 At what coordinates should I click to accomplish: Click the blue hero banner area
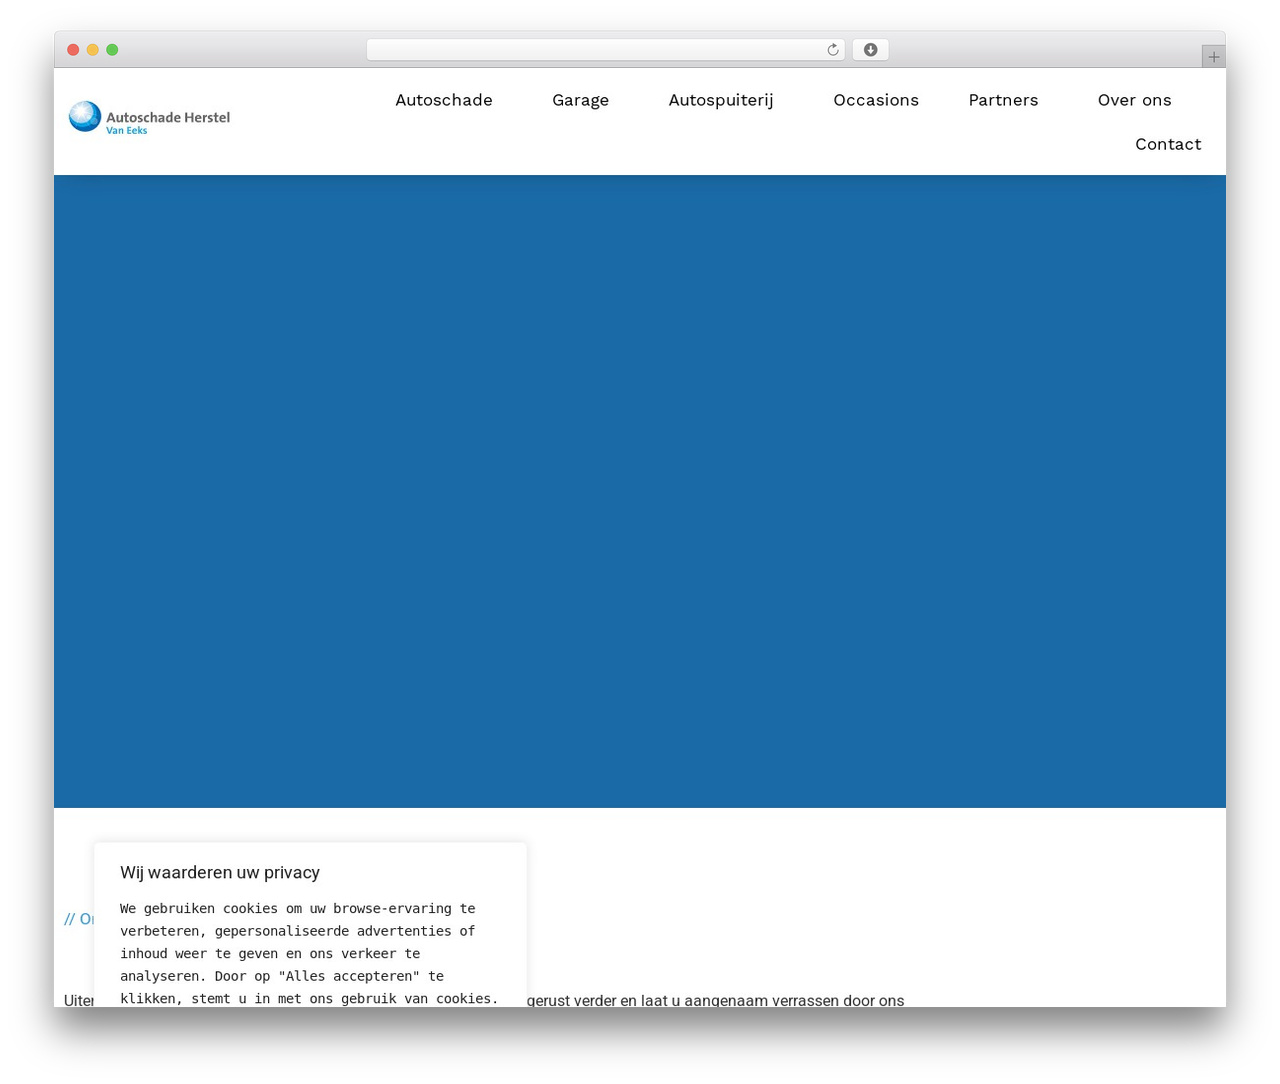click(640, 491)
